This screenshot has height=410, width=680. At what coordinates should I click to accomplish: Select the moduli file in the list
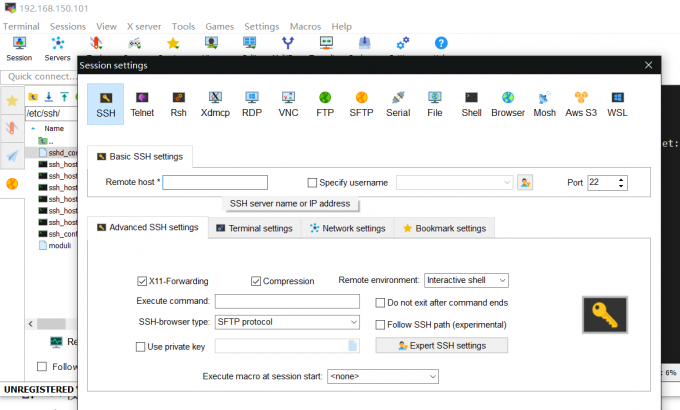point(56,246)
